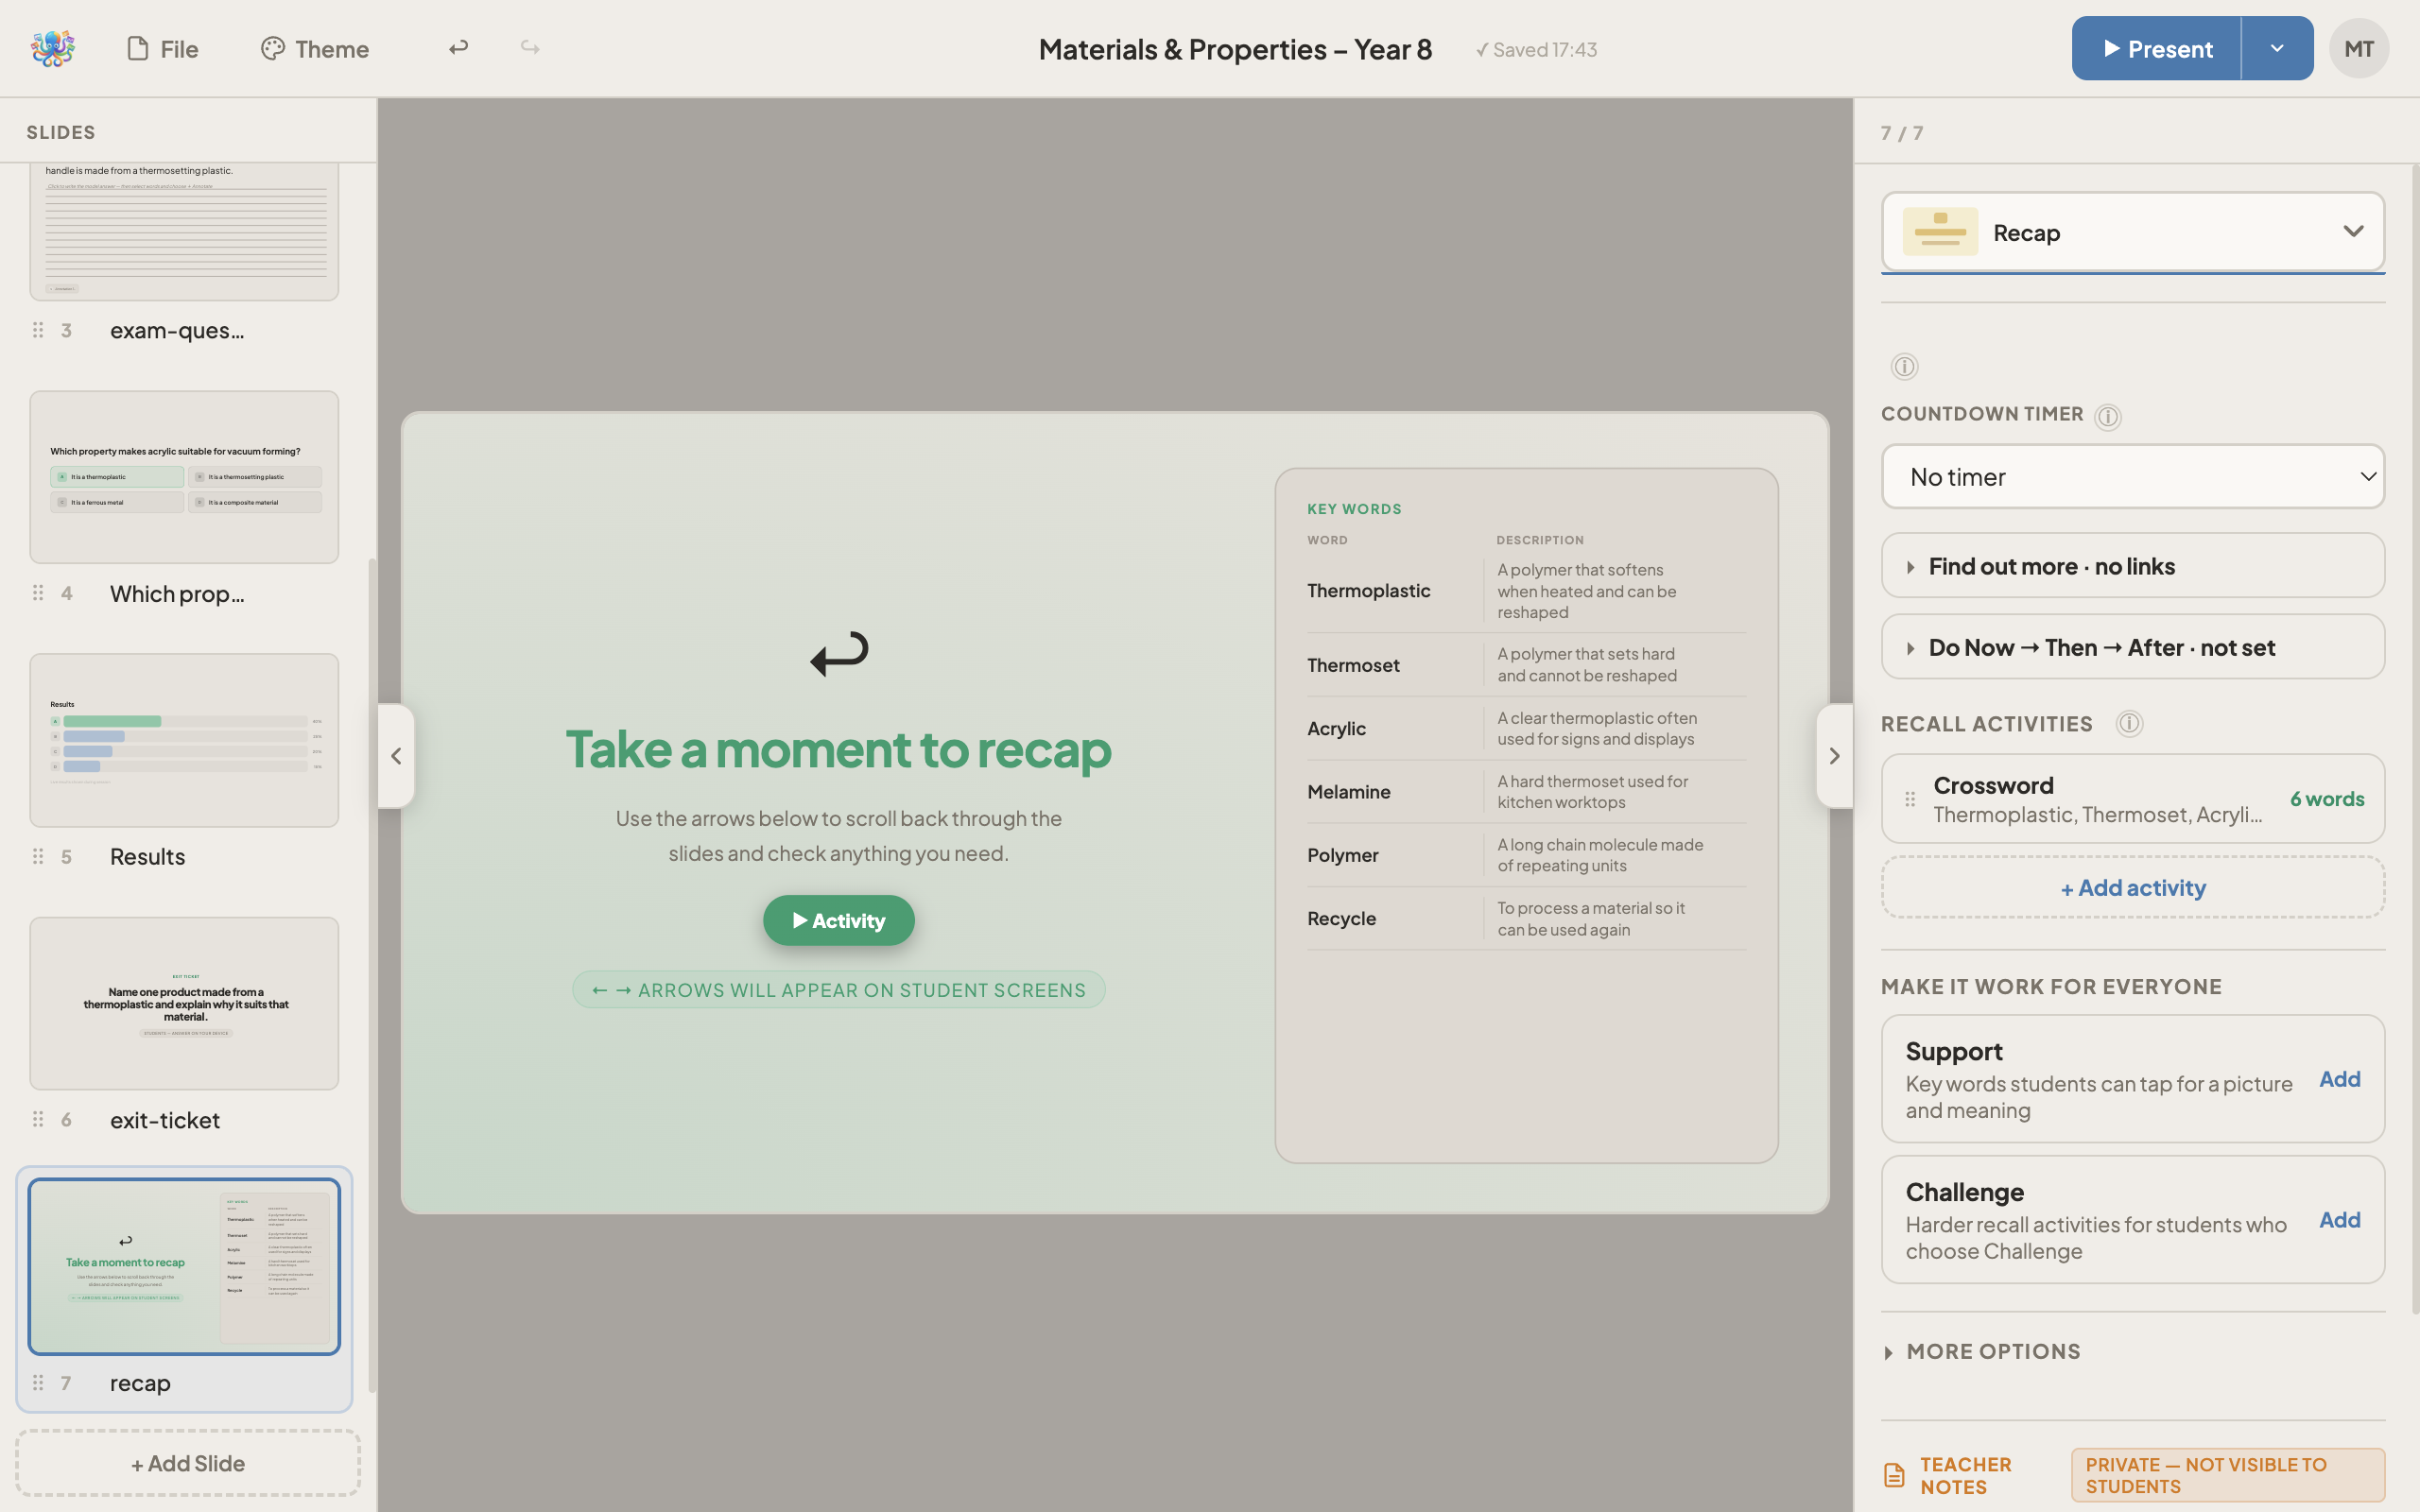Add Challenge recall activities option
Image resolution: width=2420 pixels, height=1512 pixels.
(2339, 1220)
